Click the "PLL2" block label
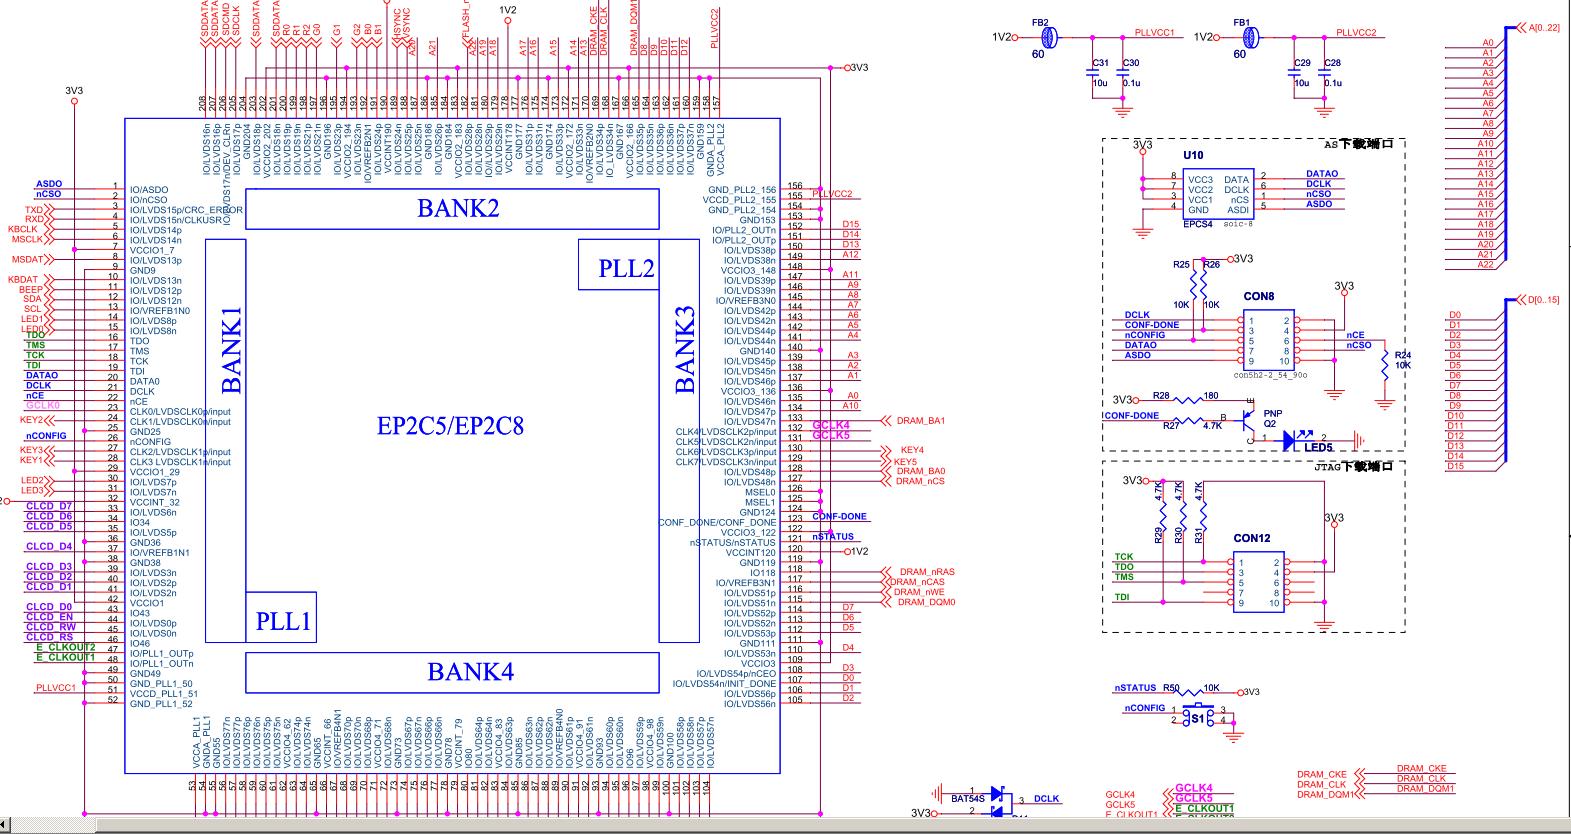 click(627, 268)
